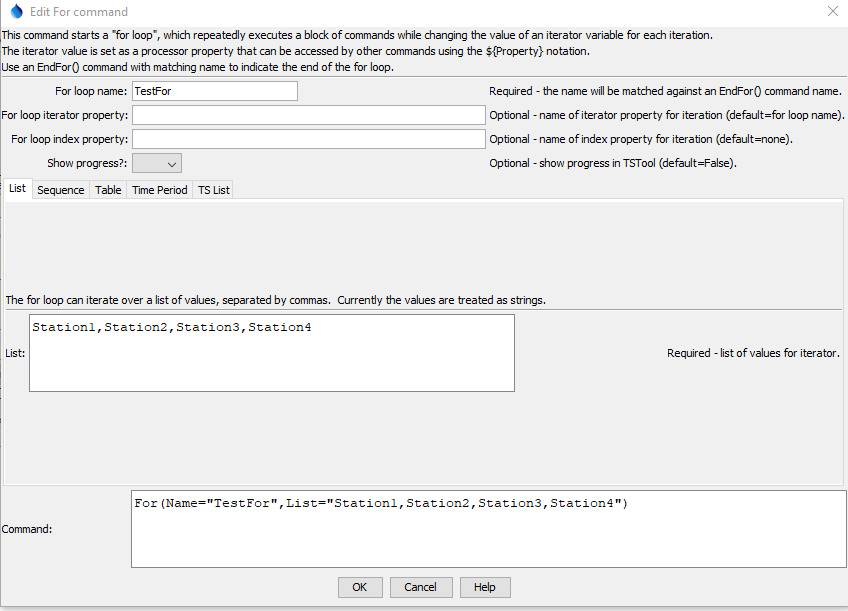The height and width of the screenshot is (611, 848).
Task: Click the 'For loop iterator property:' label
Action: coord(65,115)
